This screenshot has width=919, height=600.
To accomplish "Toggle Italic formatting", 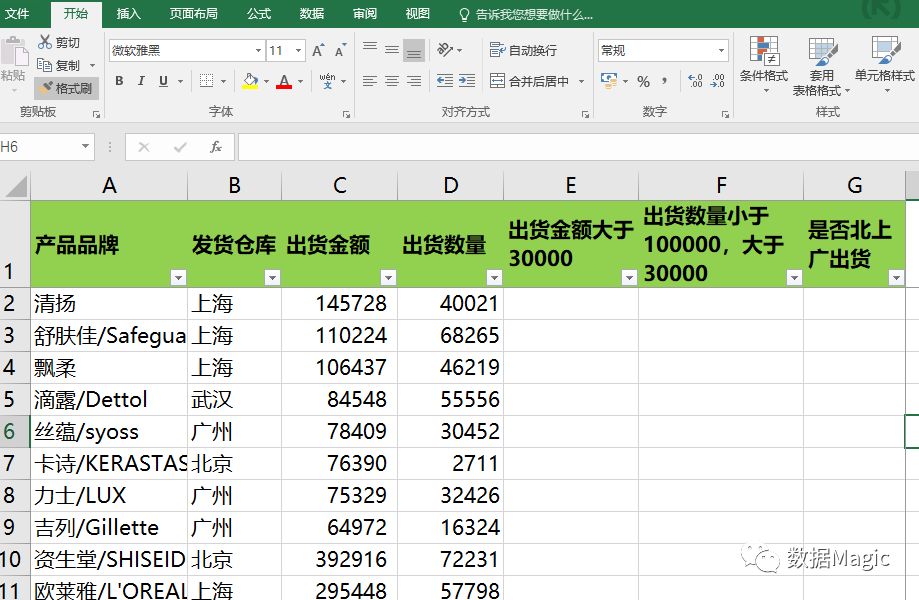I will click(x=141, y=81).
